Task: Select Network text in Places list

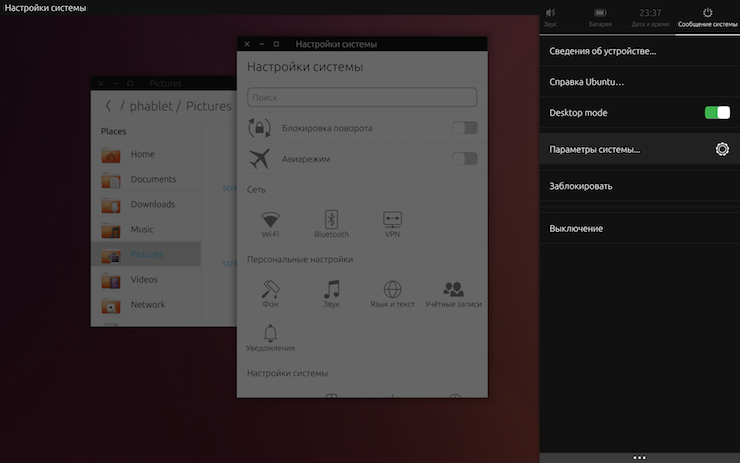Action: tap(148, 304)
